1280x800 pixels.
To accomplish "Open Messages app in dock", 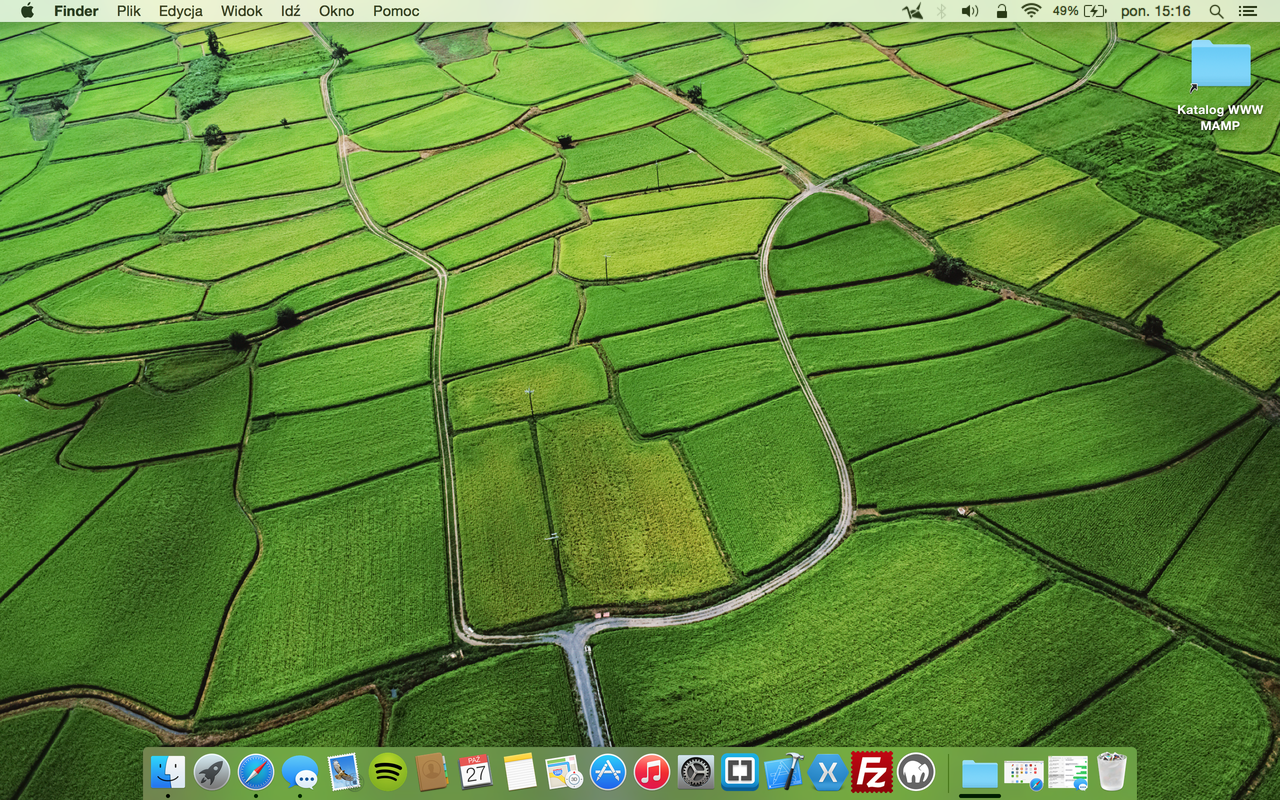I will pos(300,772).
